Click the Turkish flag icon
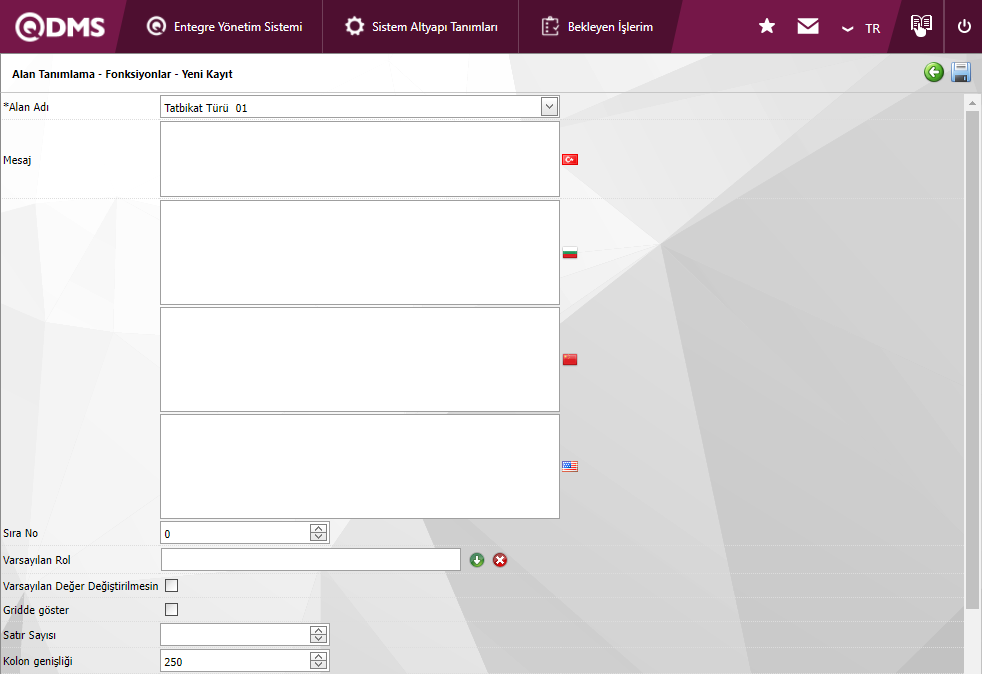This screenshot has width=982, height=674. 570,160
